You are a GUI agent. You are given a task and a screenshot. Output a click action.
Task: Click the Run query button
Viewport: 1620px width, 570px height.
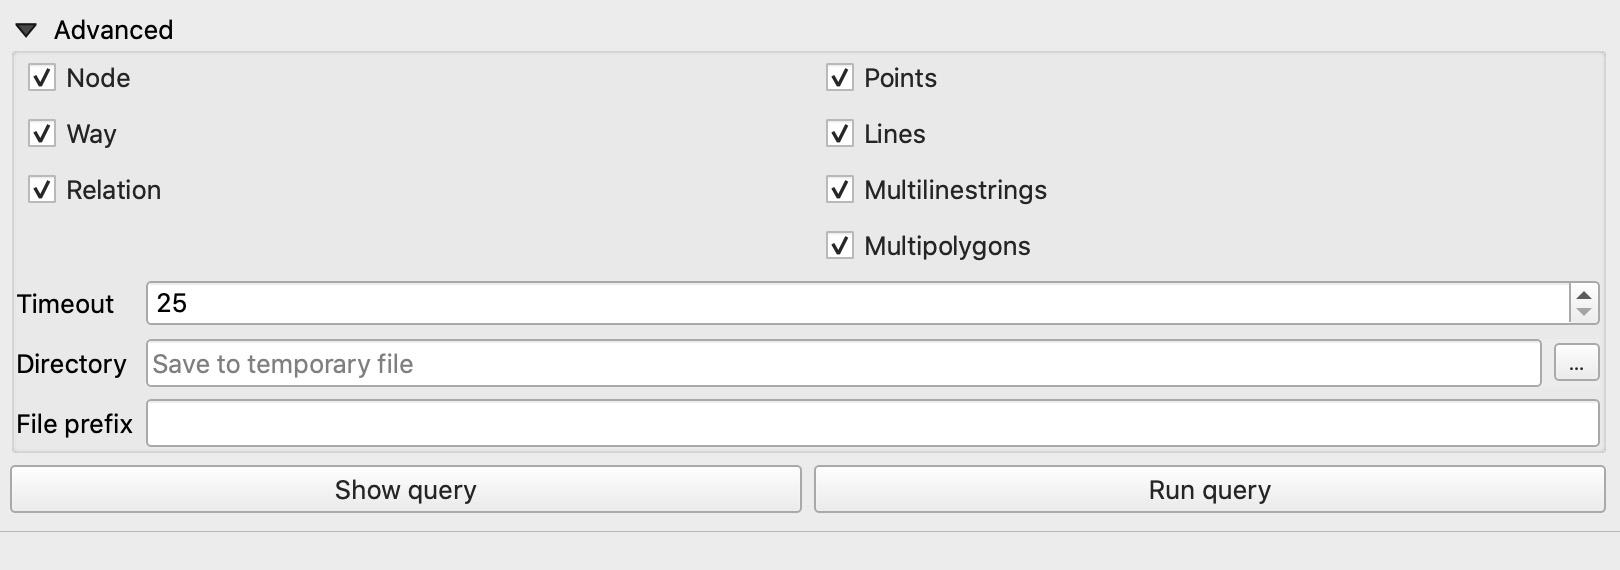(1210, 490)
